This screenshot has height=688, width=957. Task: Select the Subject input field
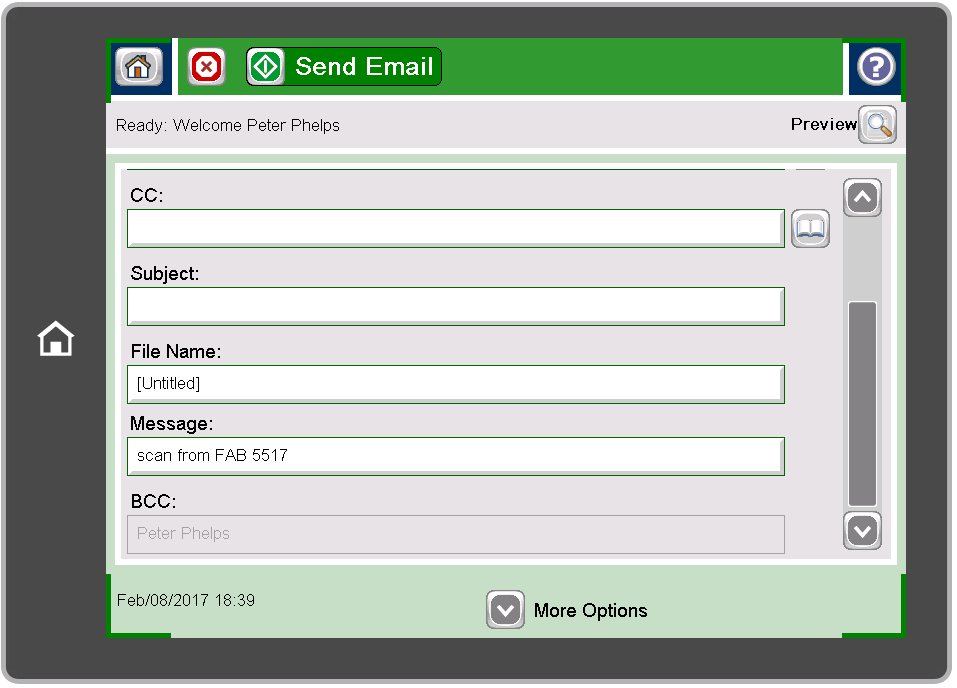456,306
